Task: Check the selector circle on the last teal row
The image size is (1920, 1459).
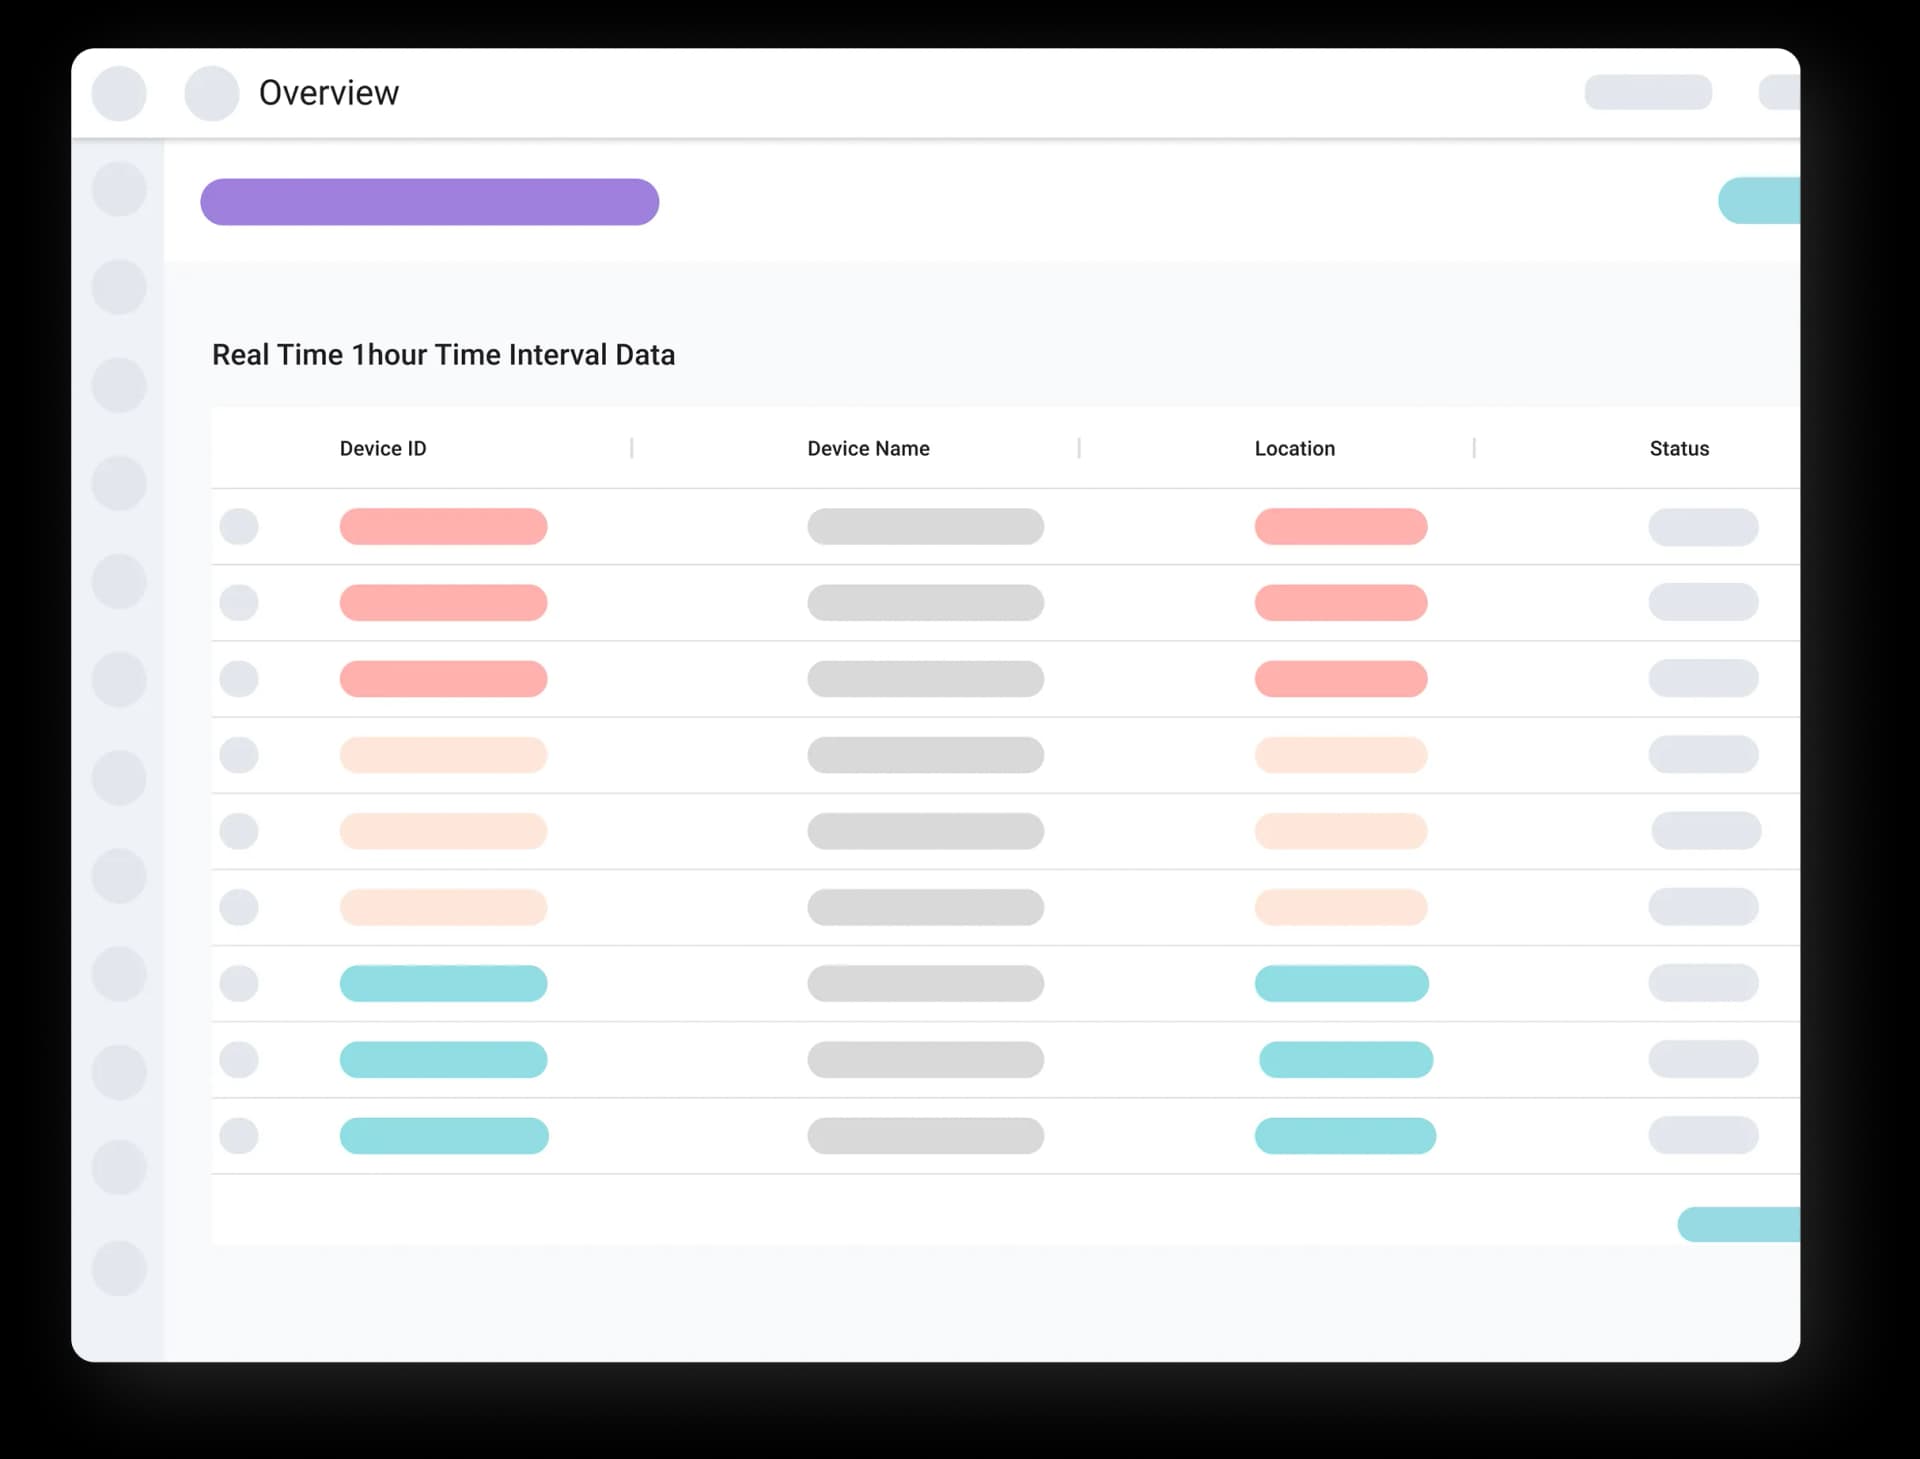Action: point(240,1136)
